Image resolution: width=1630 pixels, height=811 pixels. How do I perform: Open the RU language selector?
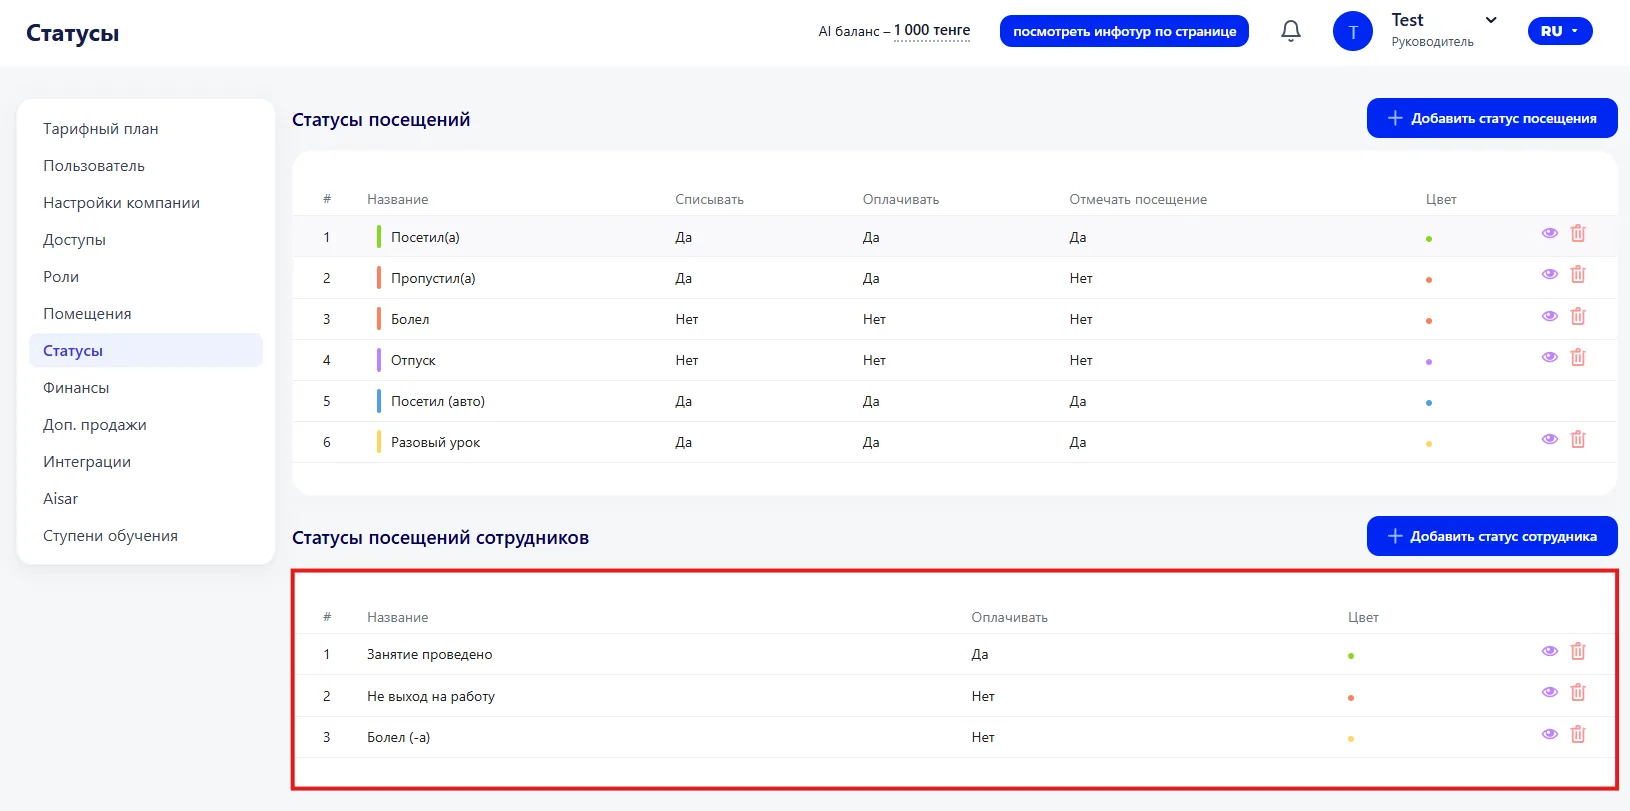[1560, 31]
